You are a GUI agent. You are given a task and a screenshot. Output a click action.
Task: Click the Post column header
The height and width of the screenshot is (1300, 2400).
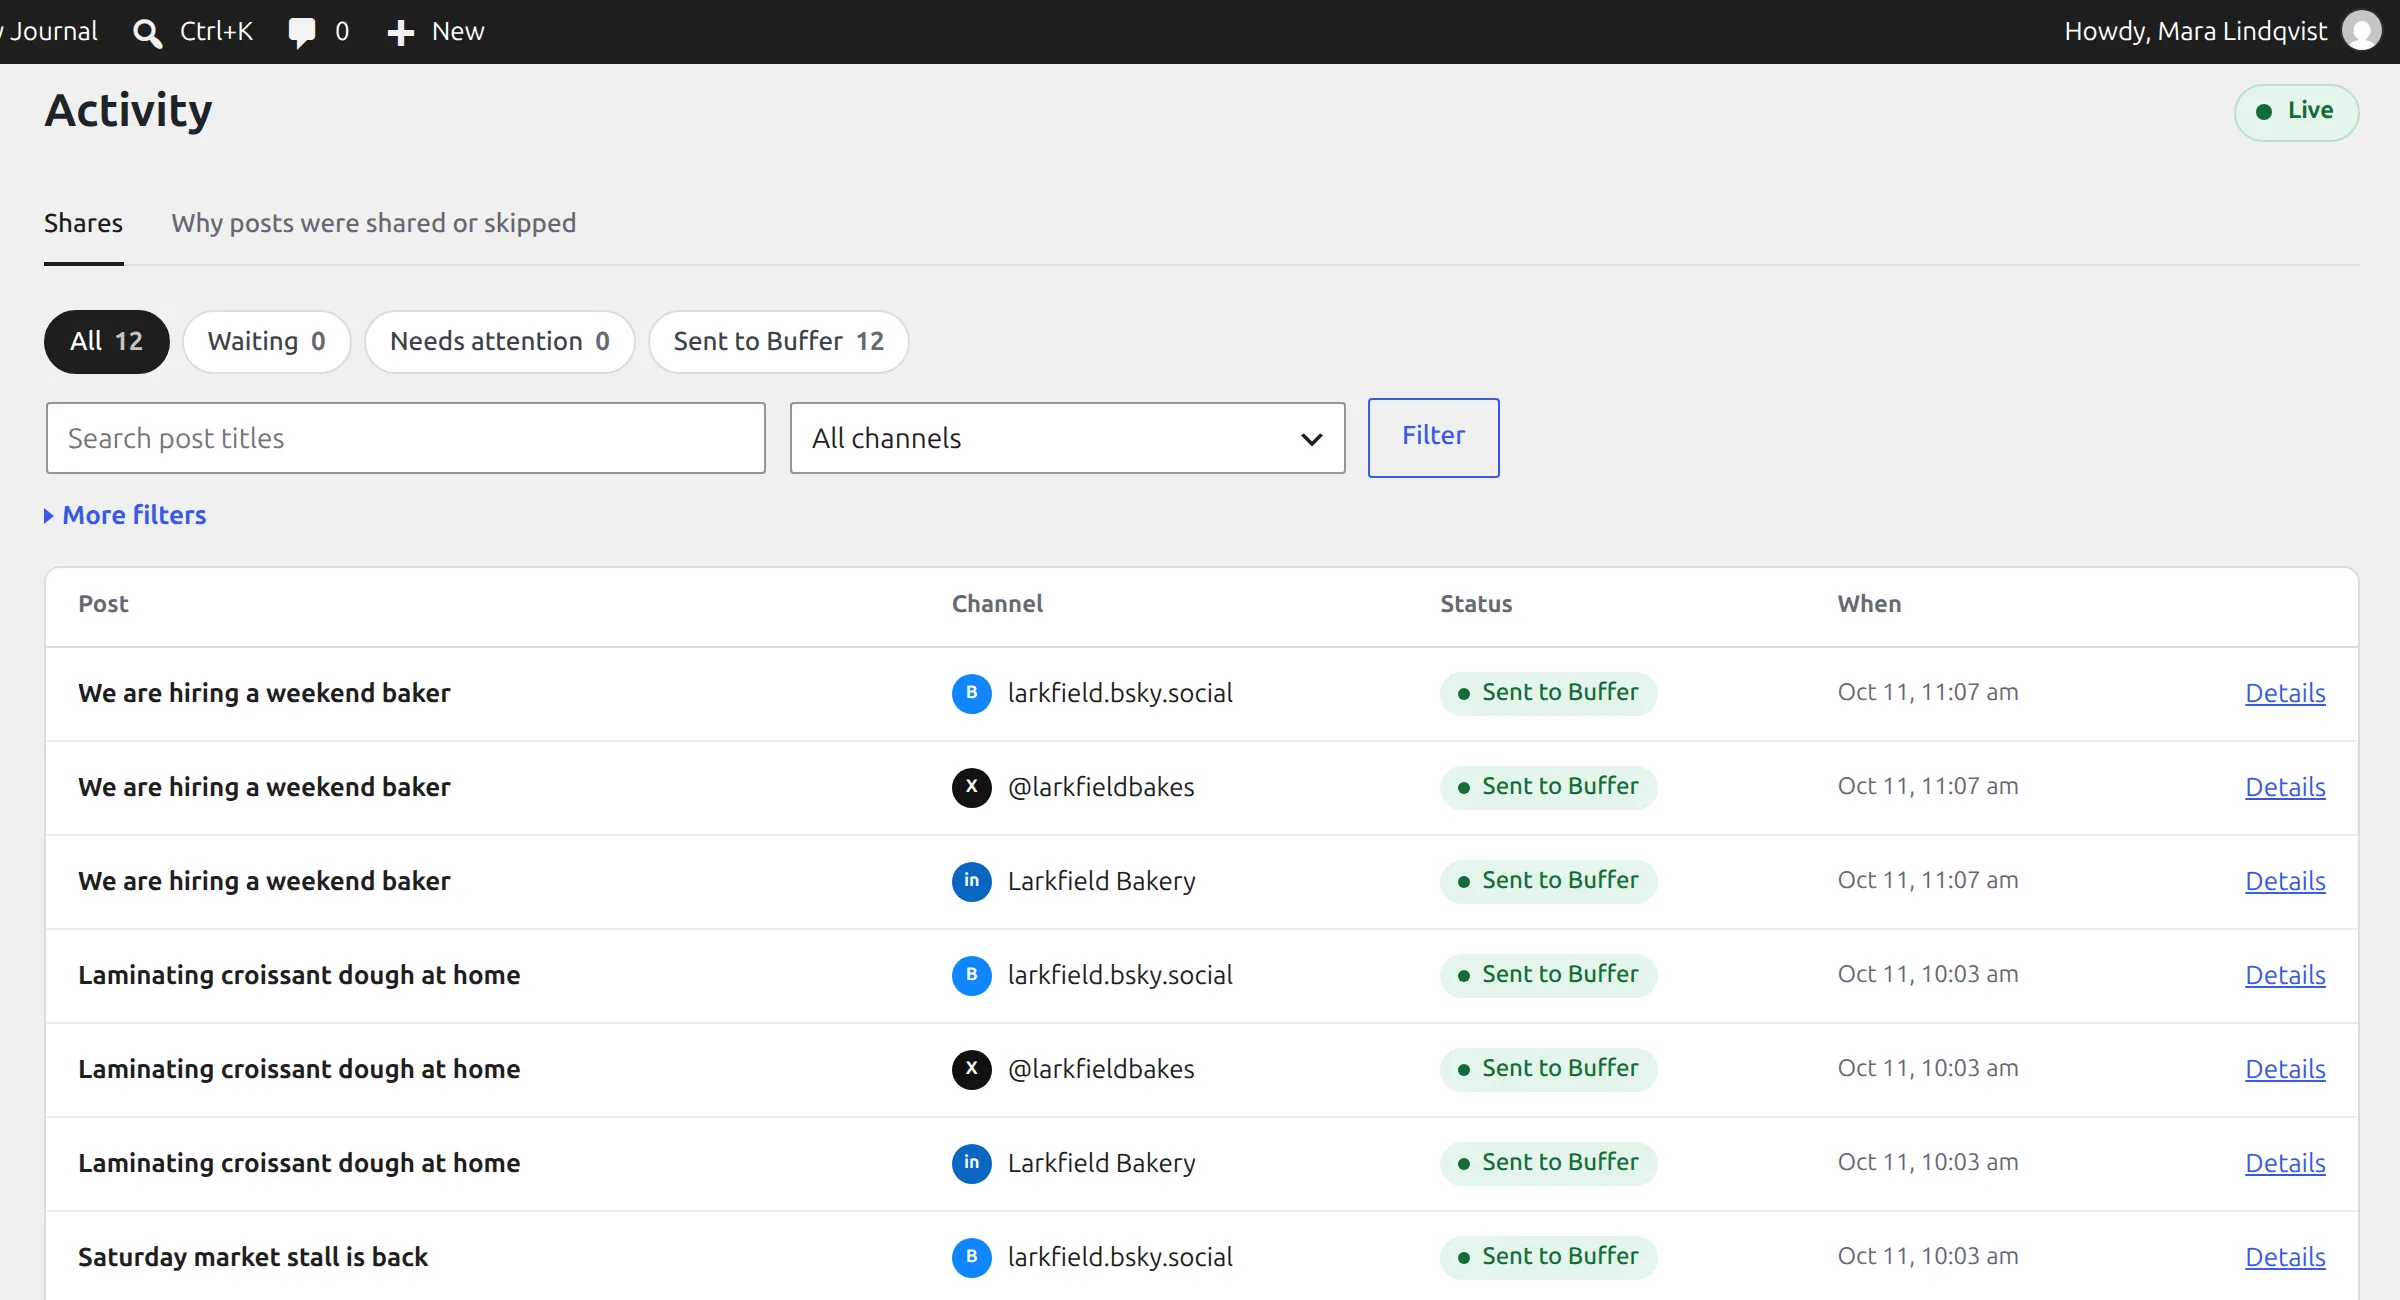coord(103,604)
